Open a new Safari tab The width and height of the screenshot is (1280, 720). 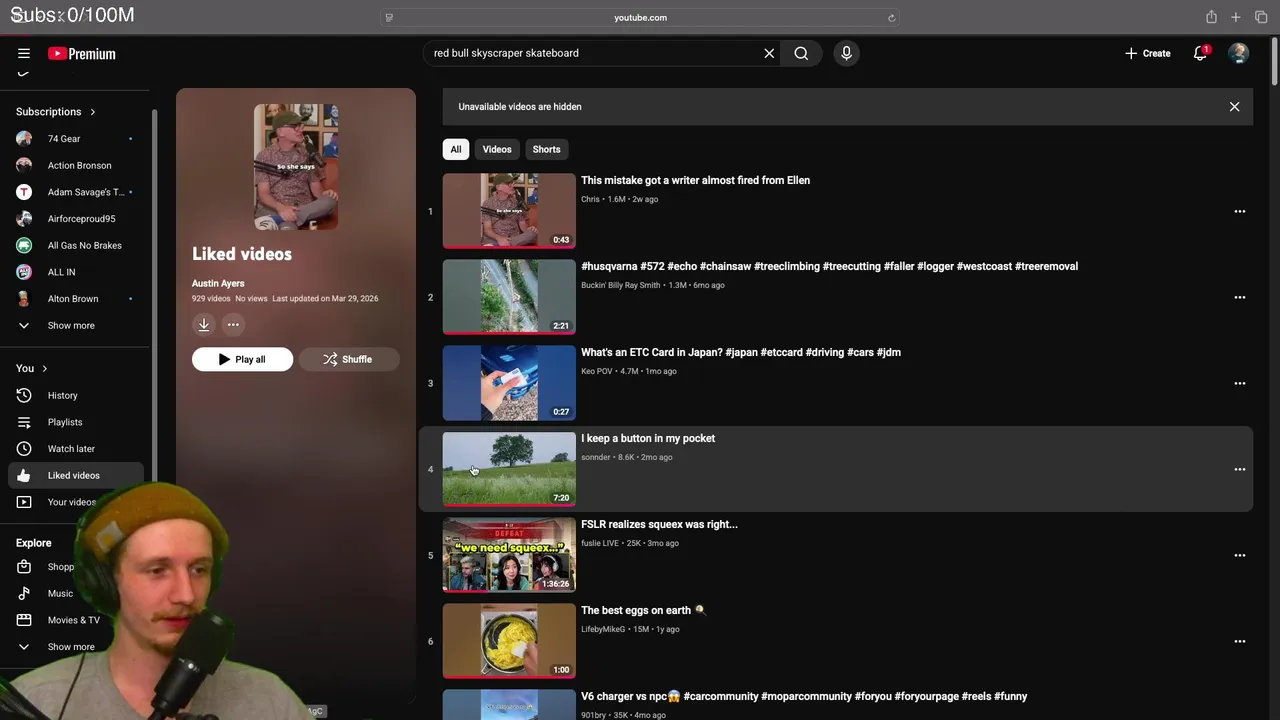[x=1236, y=17]
